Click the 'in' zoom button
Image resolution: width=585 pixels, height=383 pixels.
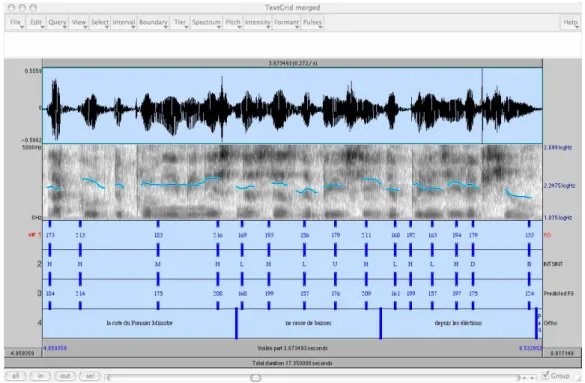coord(40,376)
